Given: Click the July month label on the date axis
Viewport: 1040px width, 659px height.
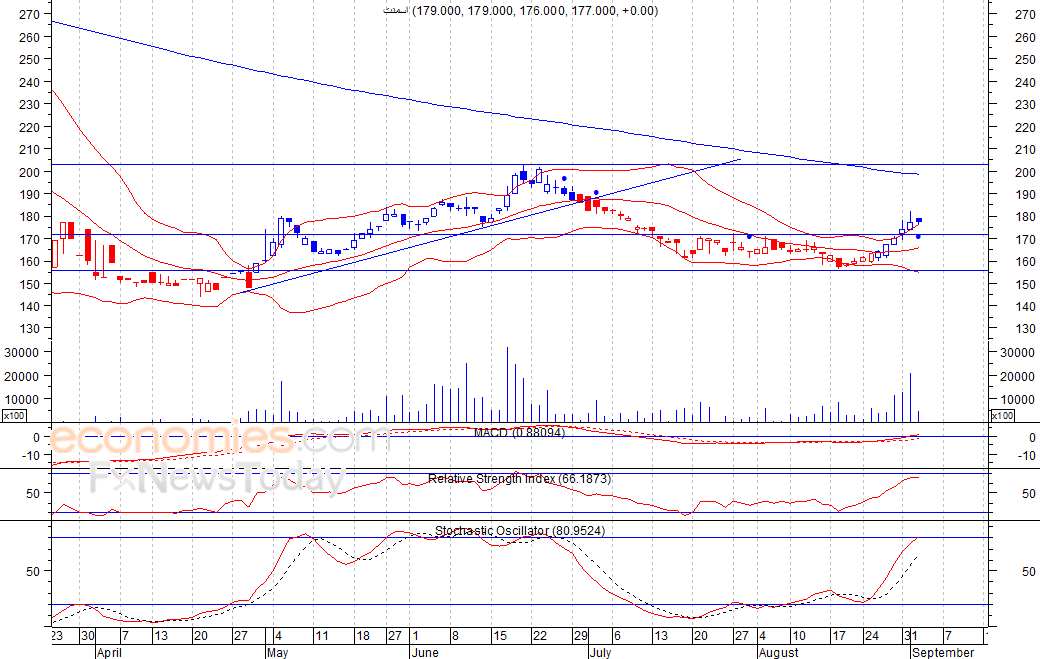Looking at the screenshot, I should pos(600,652).
